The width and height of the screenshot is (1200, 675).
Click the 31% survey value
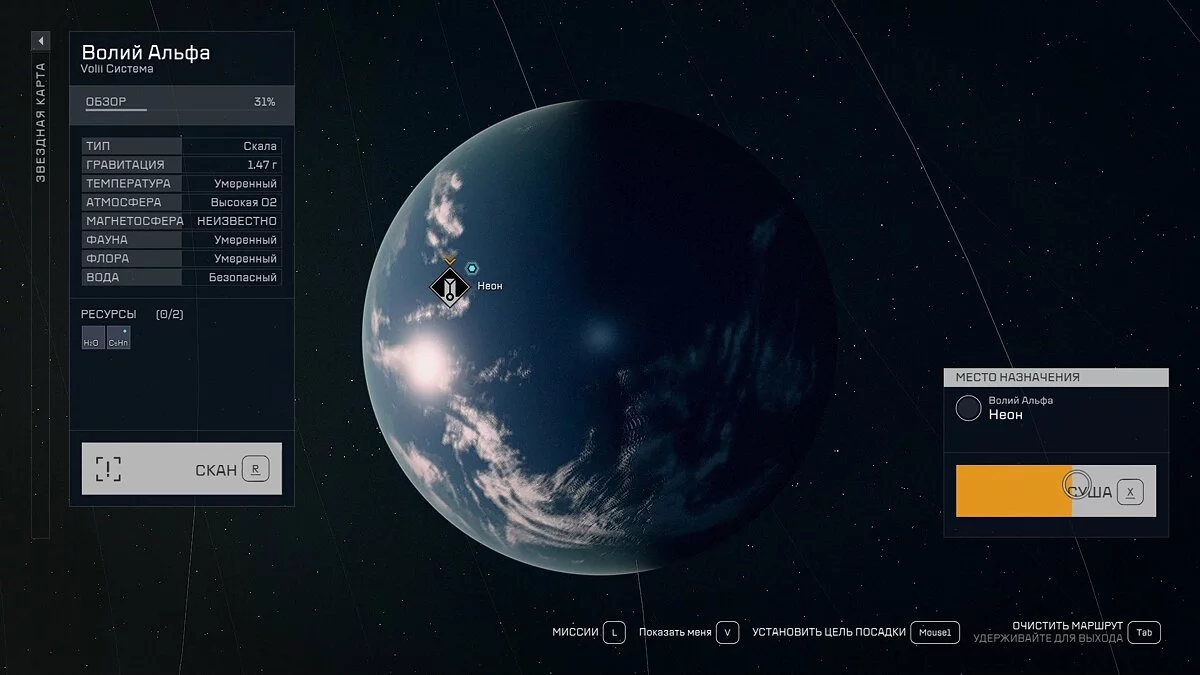click(x=264, y=102)
